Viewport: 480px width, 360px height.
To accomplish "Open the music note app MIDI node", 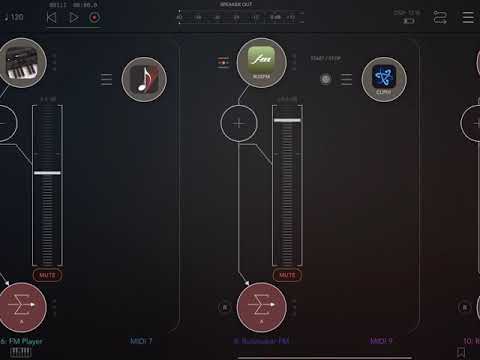I will (144, 79).
